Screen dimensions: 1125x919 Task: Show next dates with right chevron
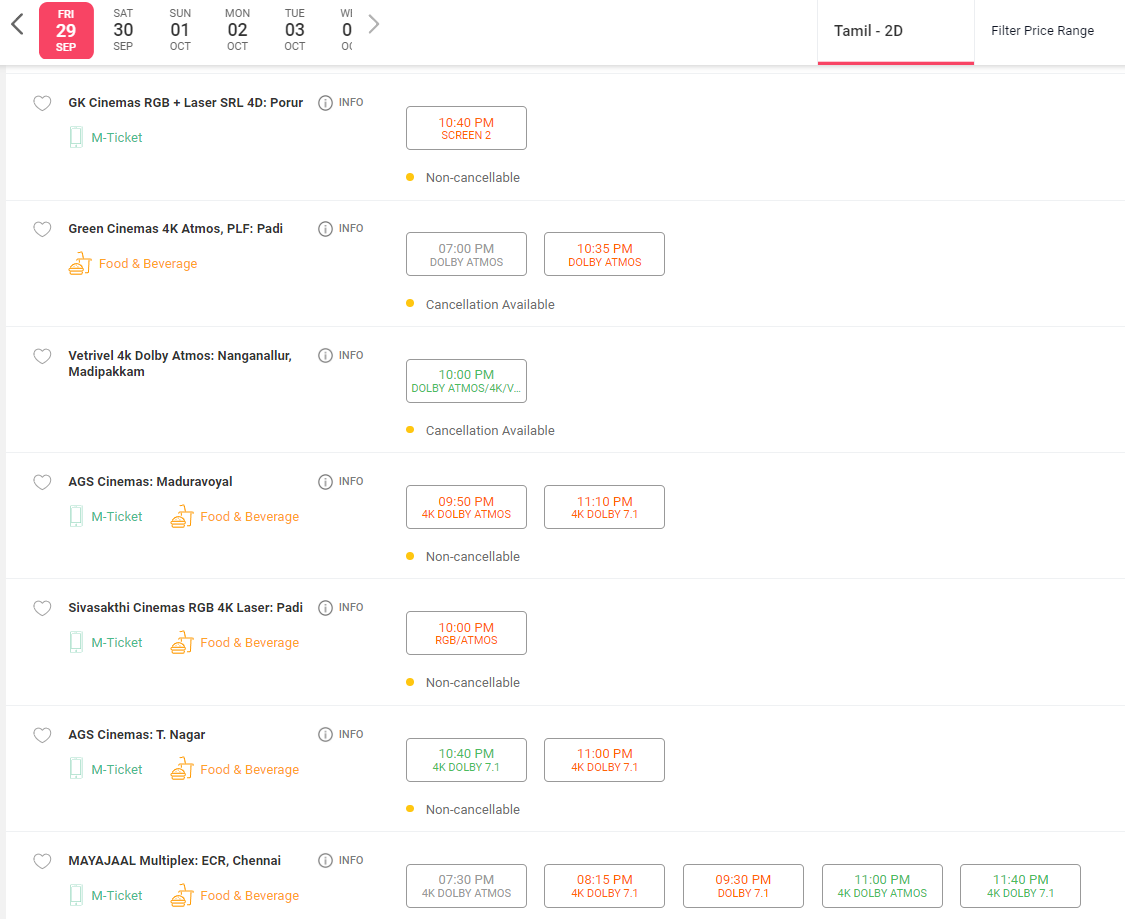(x=373, y=24)
